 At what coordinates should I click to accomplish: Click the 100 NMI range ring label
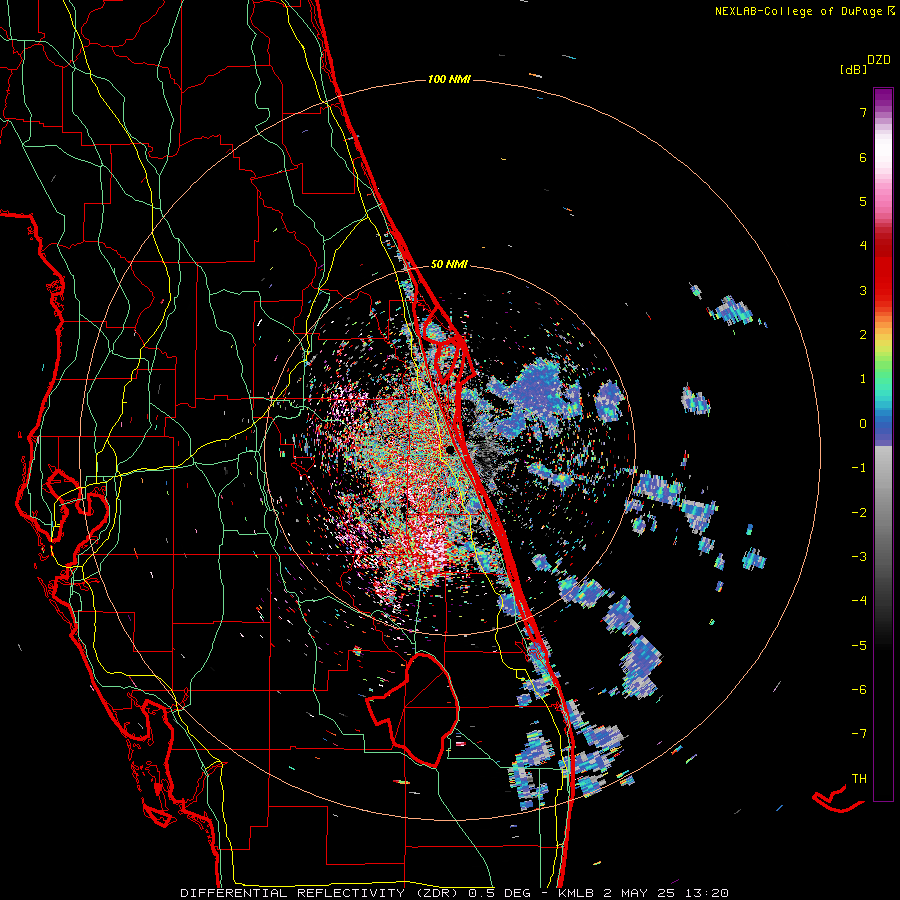coord(449,79)
